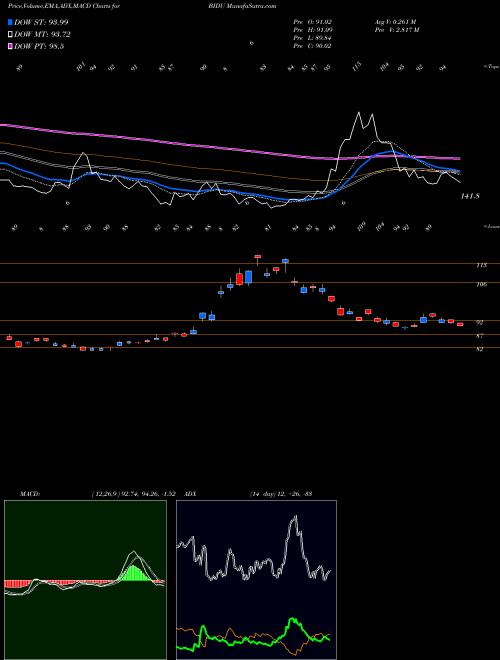Viewport: 500px width, 660px height.
Task: Click the white DOW MT legend swatch
Action: click(x=10, y=35)
